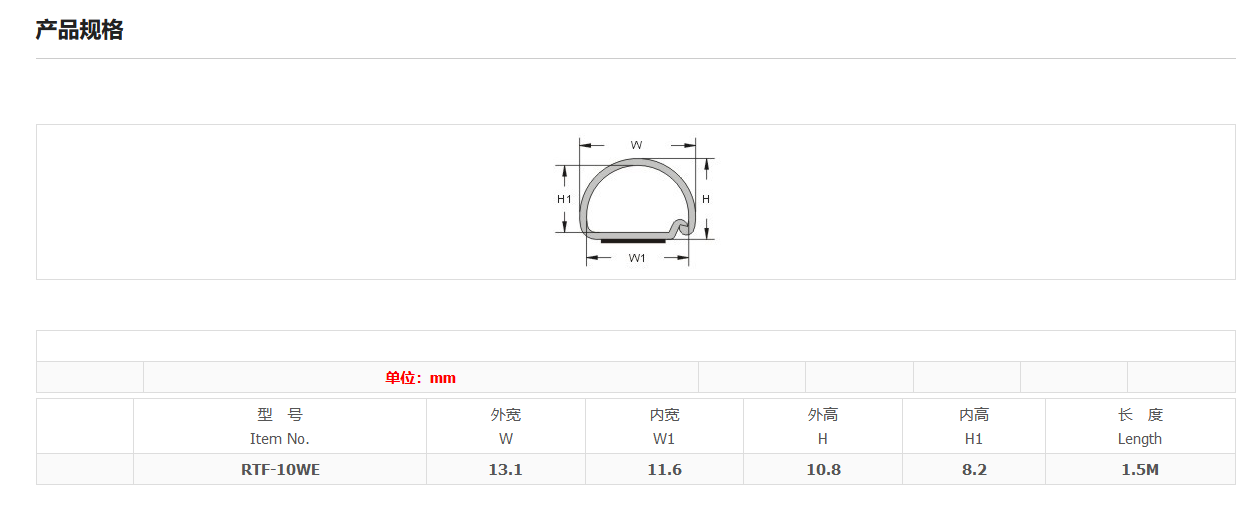This screenshot has height=512, width=1251.
Task: Click the H label right of diagram
Action: coord(706,199)
